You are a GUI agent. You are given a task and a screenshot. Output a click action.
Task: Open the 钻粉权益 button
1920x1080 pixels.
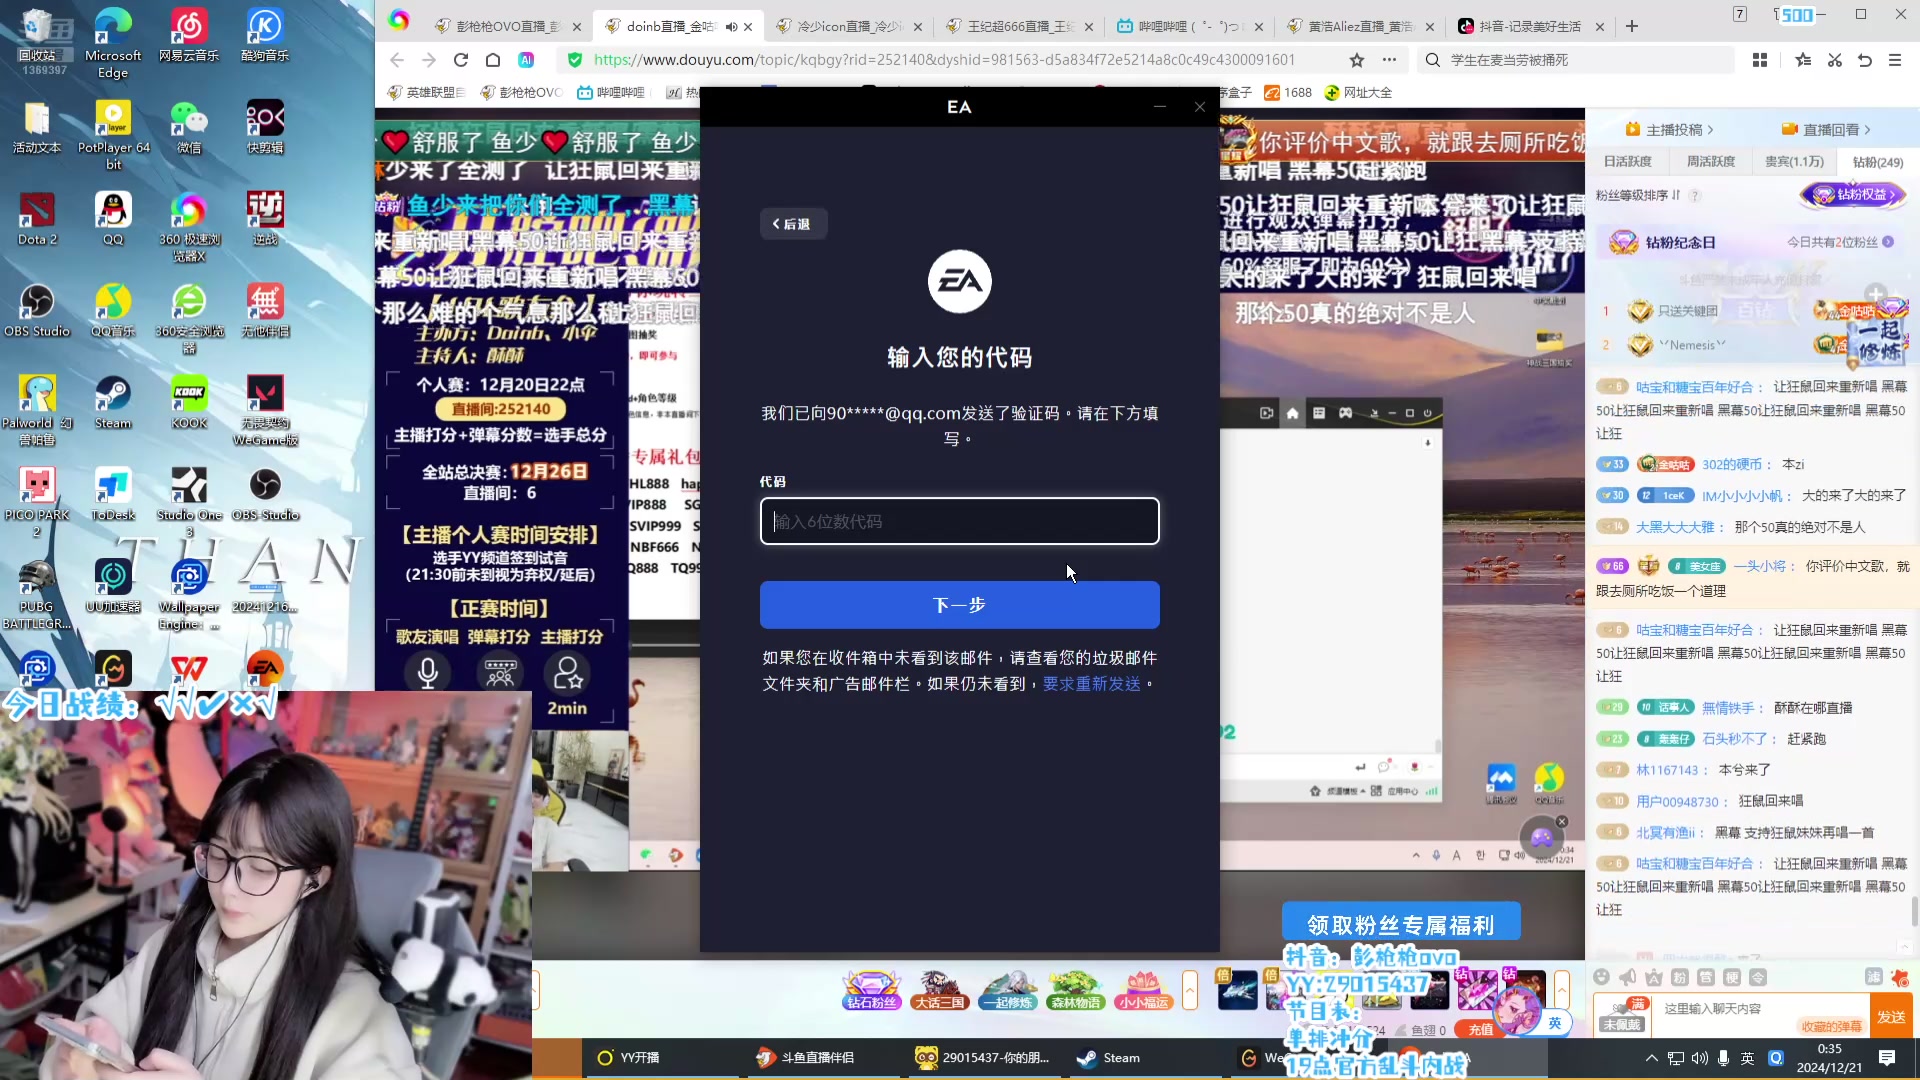click(x=1854, y=195)
